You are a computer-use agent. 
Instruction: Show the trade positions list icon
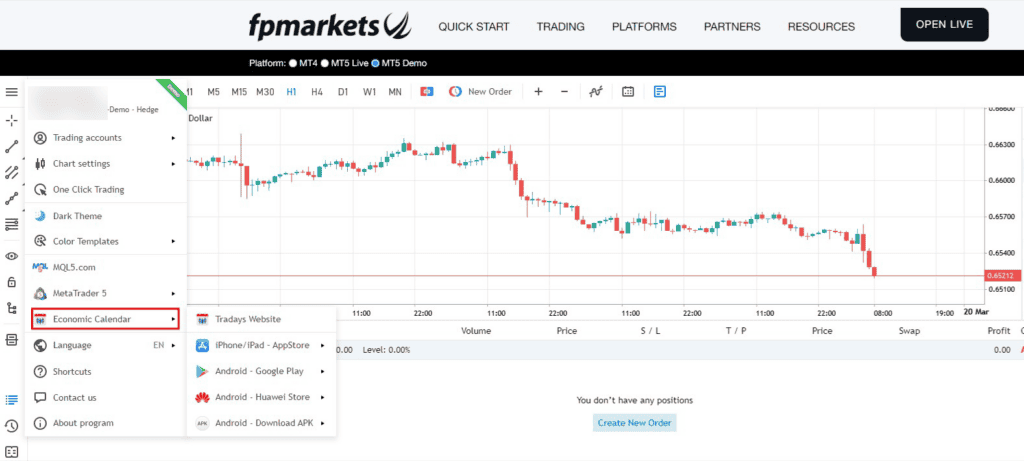[11, 400]
